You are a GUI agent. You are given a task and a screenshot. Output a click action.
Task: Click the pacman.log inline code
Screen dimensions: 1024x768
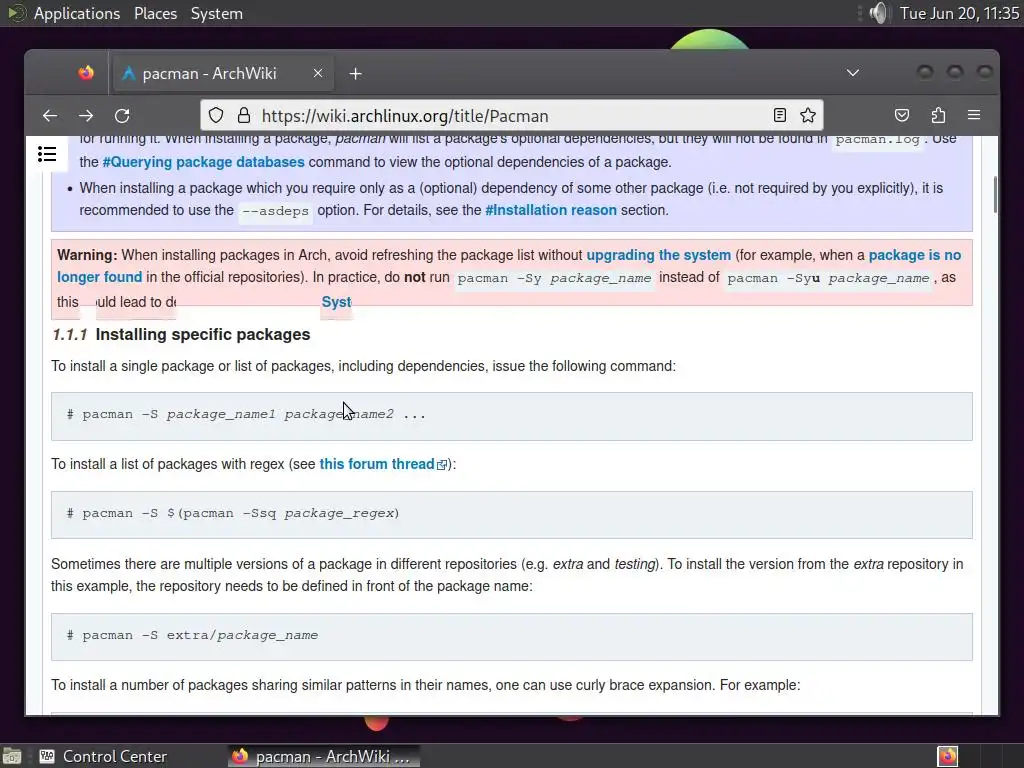coord(877,140)
